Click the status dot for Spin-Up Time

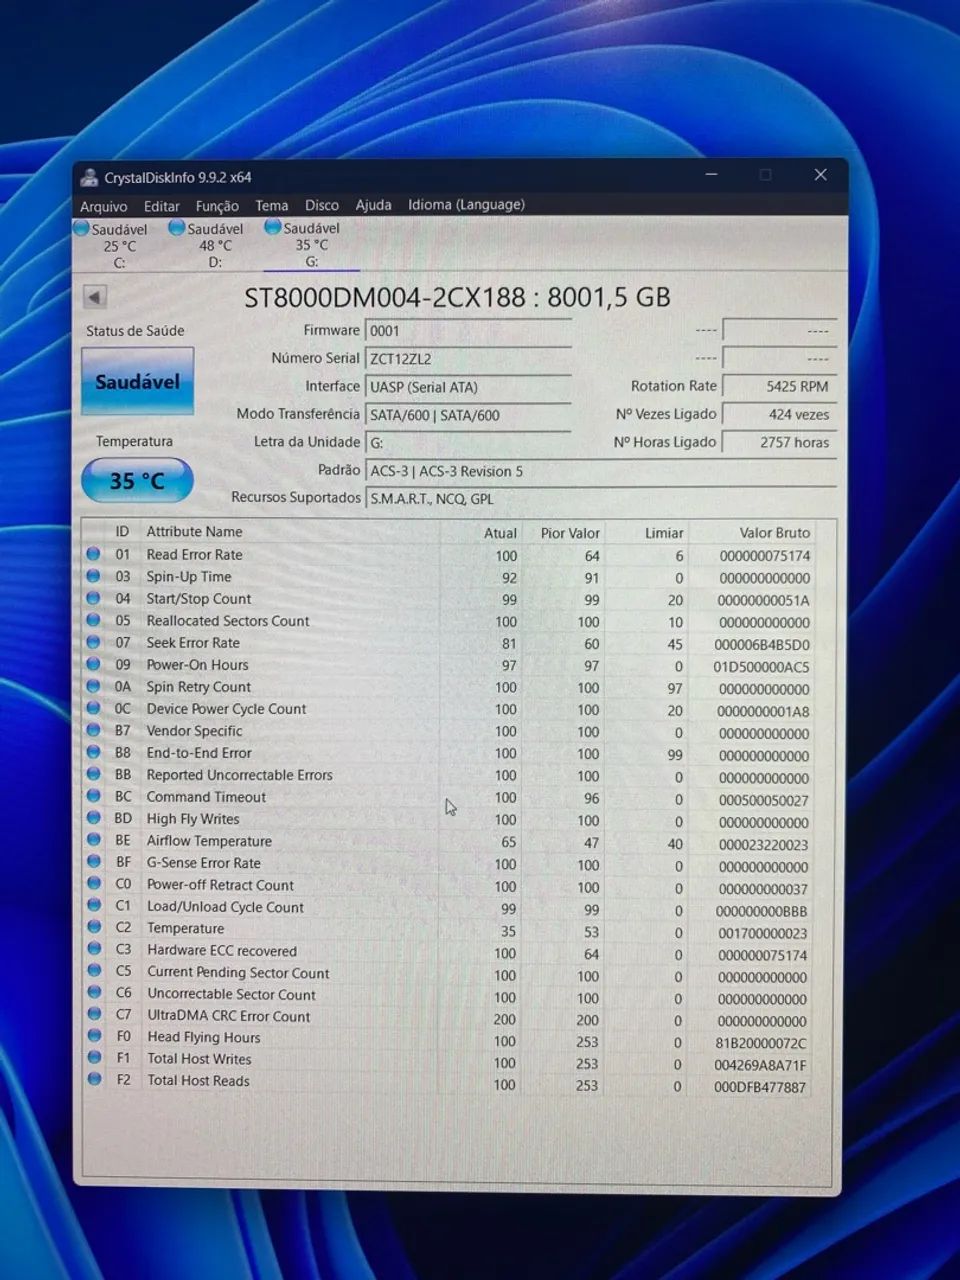[94, 576]
